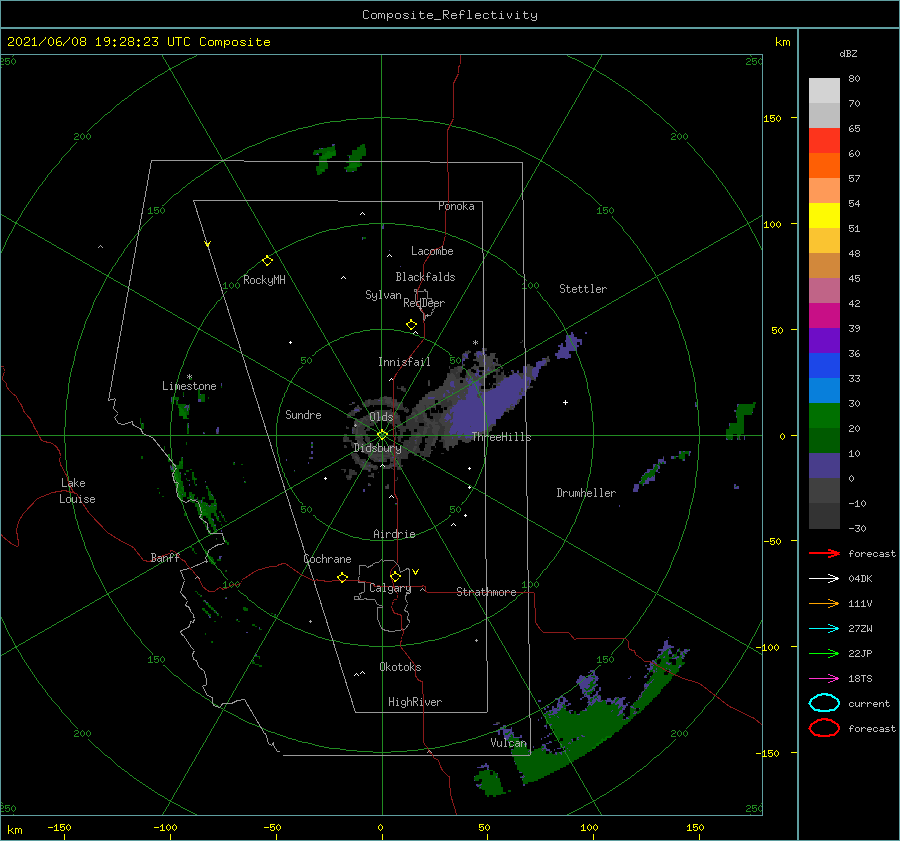Click the Cochrane label
Screen dimensions: 900x841
(327, 559)
